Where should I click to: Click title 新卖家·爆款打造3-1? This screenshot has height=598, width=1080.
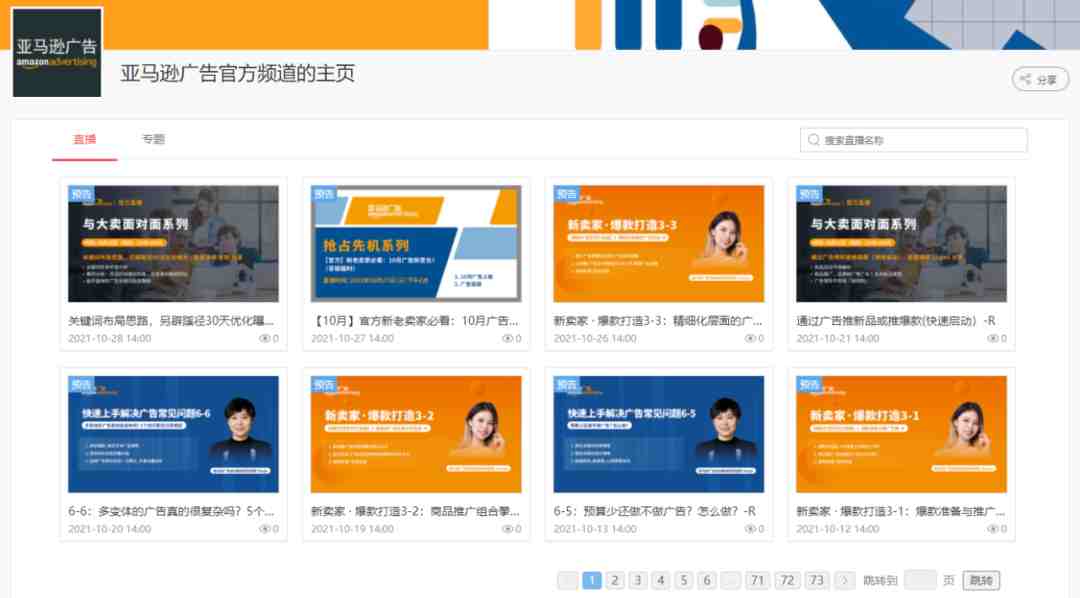tap(900, 511)
